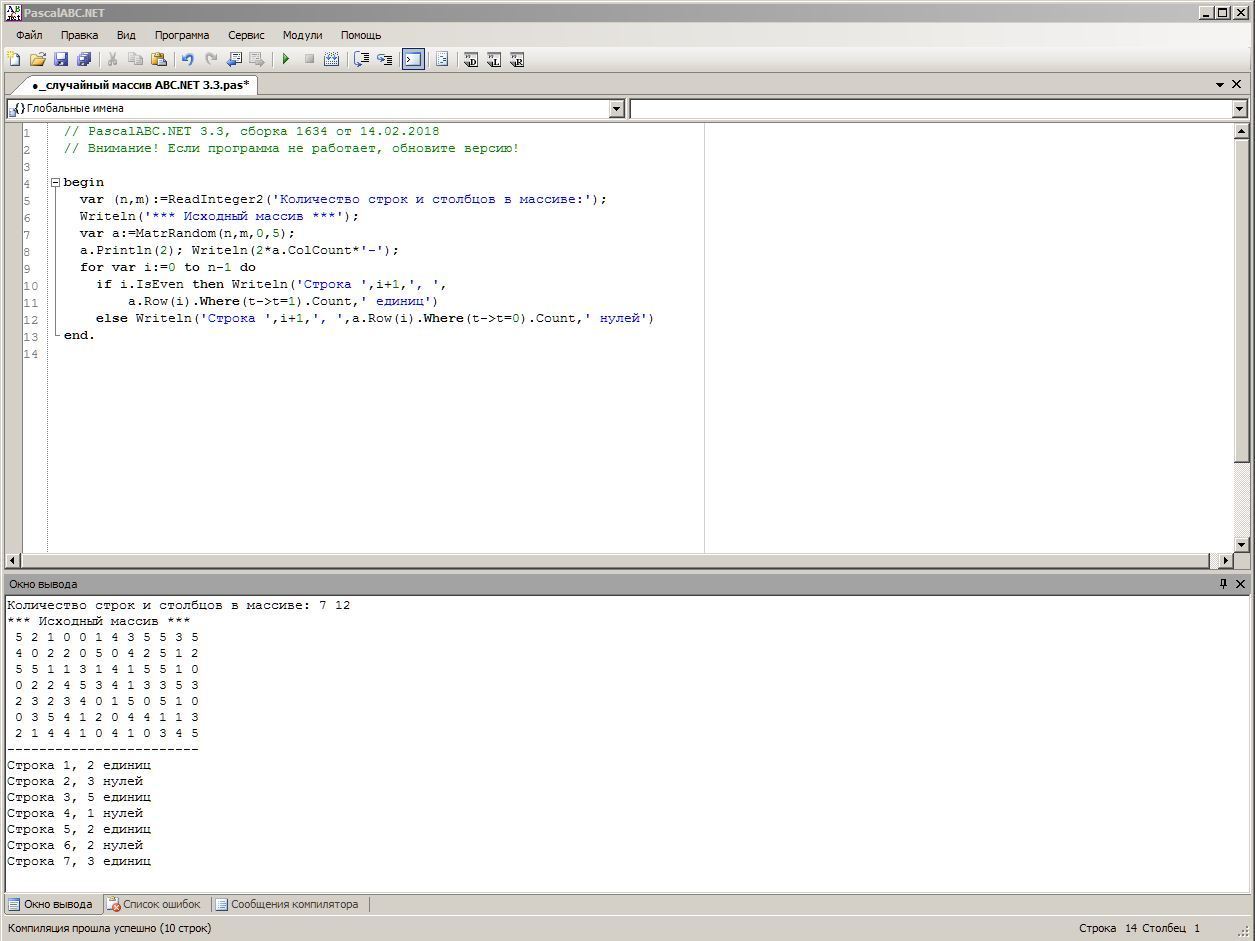This screenshot has height=941, width=1255.
Task: Paste from clipboard using the toolbar icon
Action: pos(158,60)
